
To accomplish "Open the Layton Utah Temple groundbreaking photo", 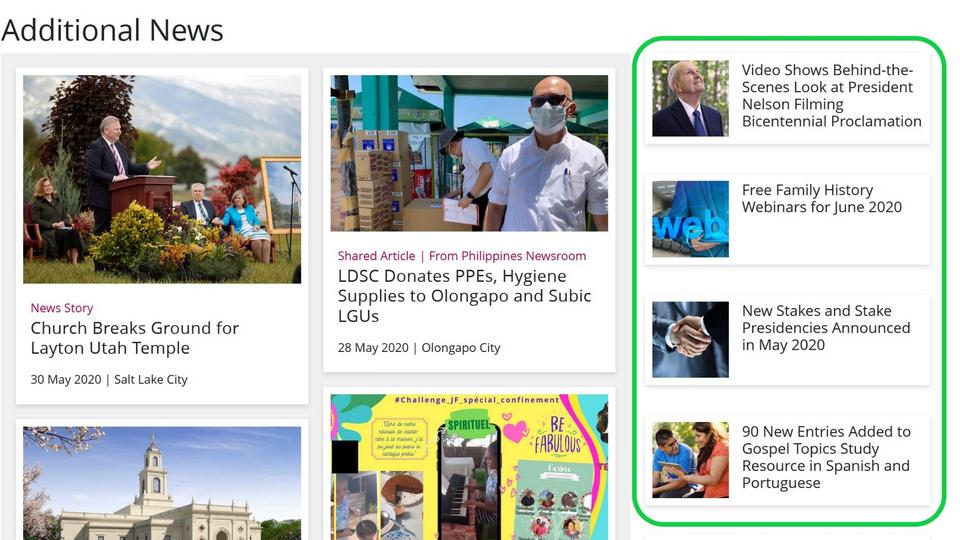I will click(162, 179).
